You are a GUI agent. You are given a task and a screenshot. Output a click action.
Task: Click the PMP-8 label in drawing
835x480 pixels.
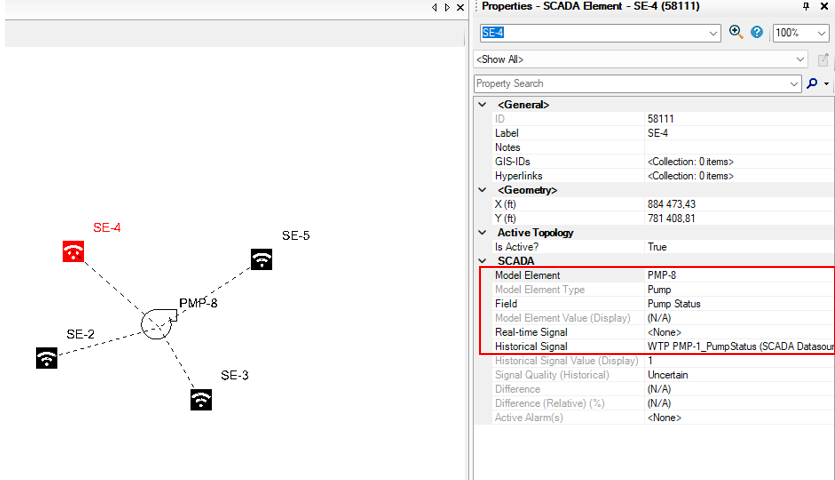[x=198, y=303]
